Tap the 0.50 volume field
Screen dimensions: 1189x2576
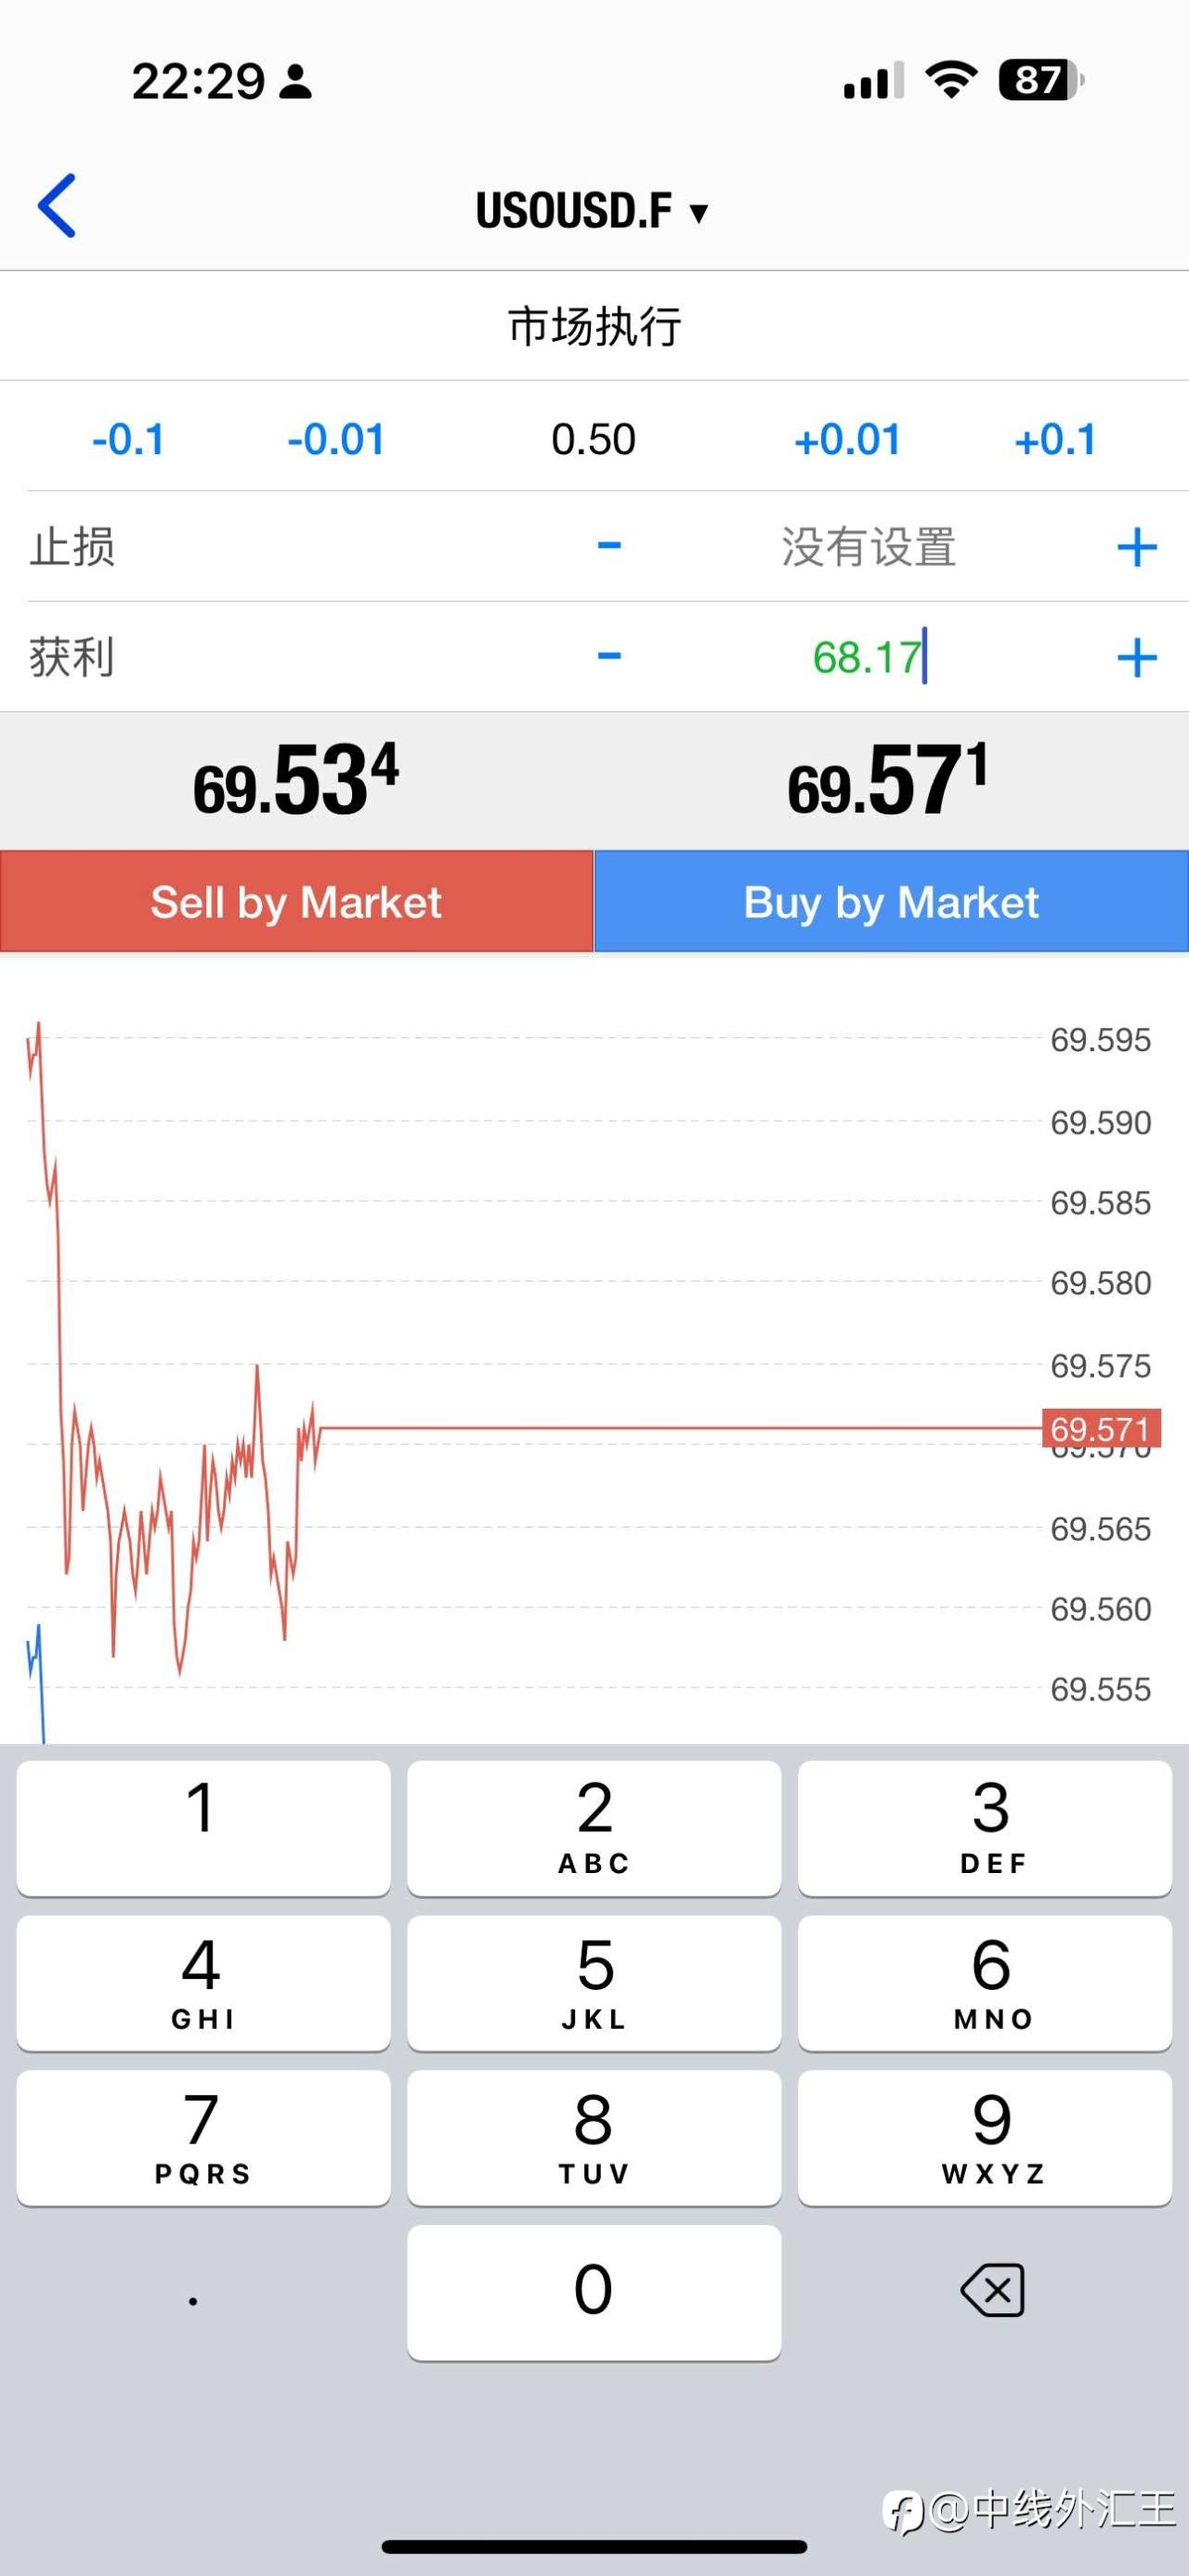pyautogui.click(x=593, y=440)
